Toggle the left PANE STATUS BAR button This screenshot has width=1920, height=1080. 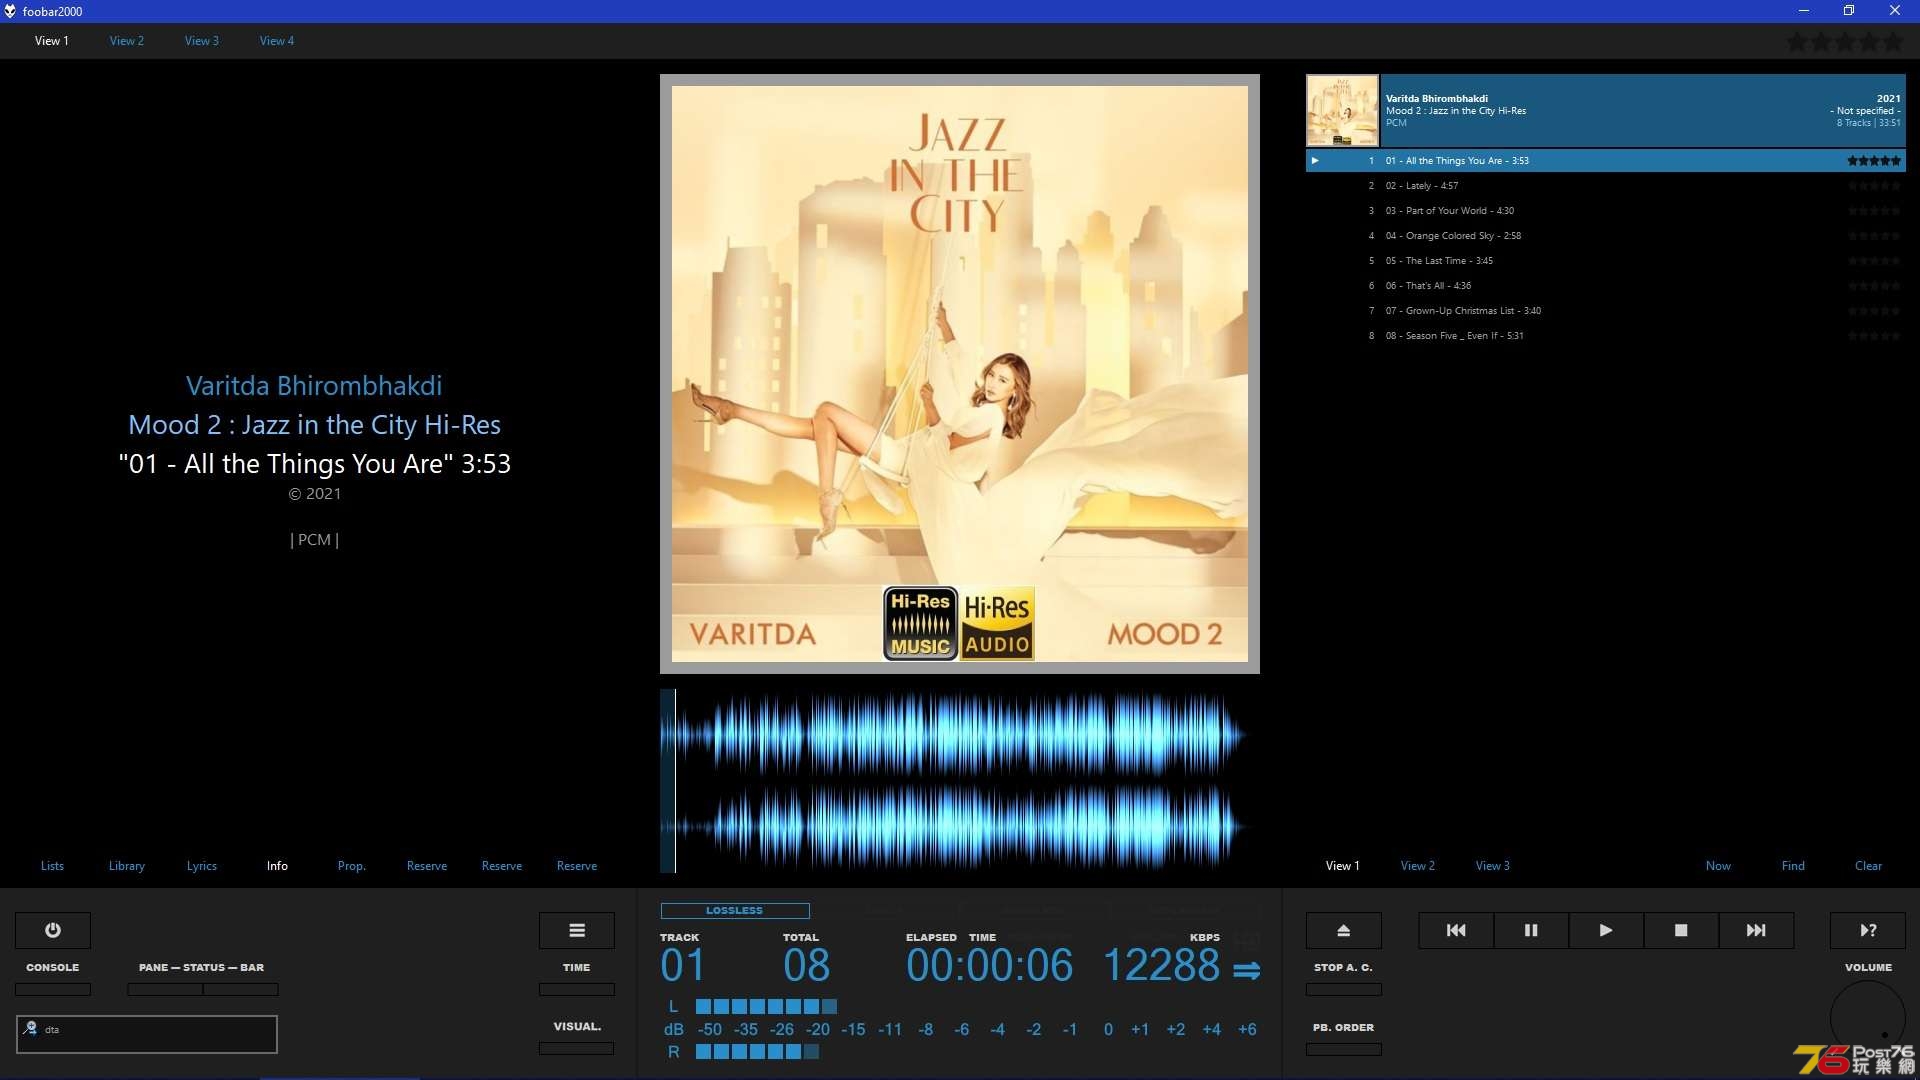pyautogui.click(x=165, y=989)
